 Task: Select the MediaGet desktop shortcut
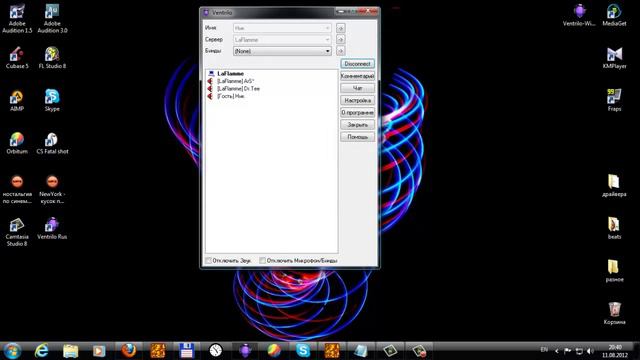click(x=614, y=15)
